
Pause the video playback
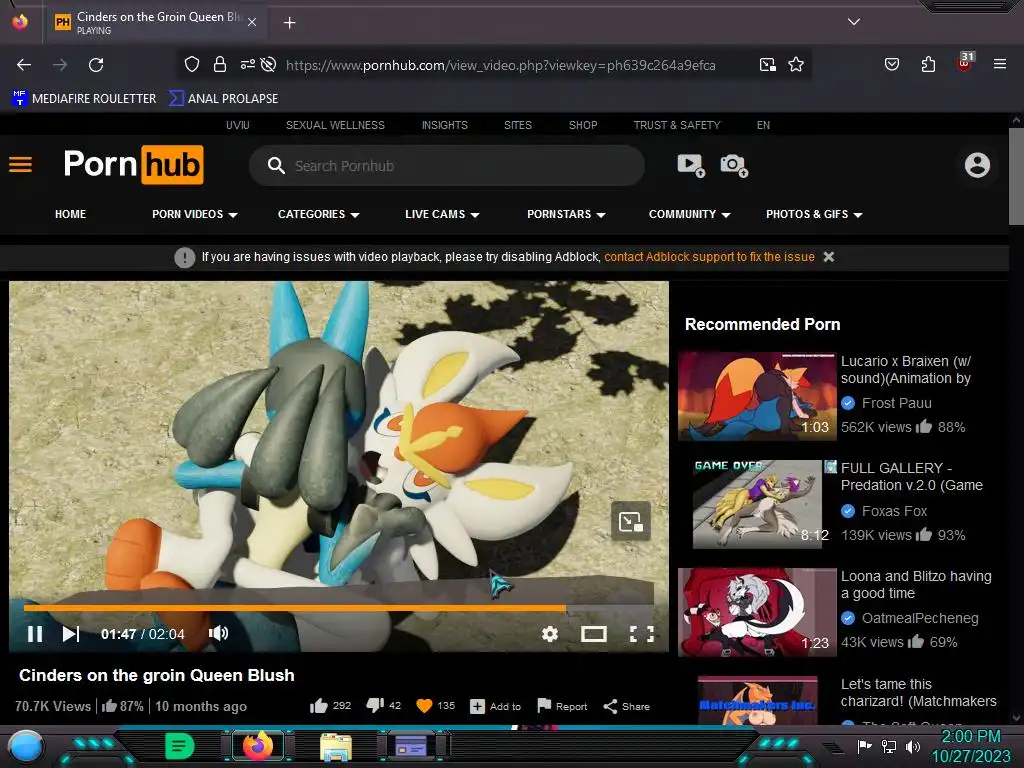tap(35, 634)
